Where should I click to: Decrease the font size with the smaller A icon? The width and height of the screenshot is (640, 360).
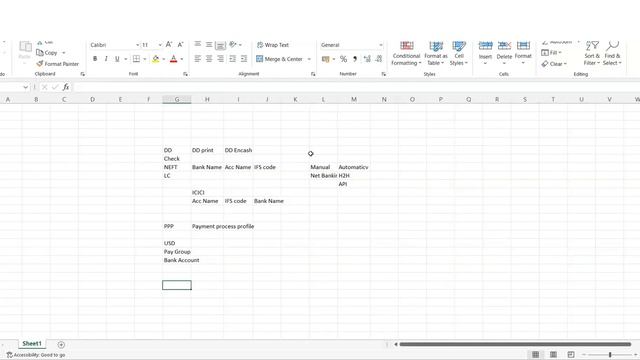point(180,44)
